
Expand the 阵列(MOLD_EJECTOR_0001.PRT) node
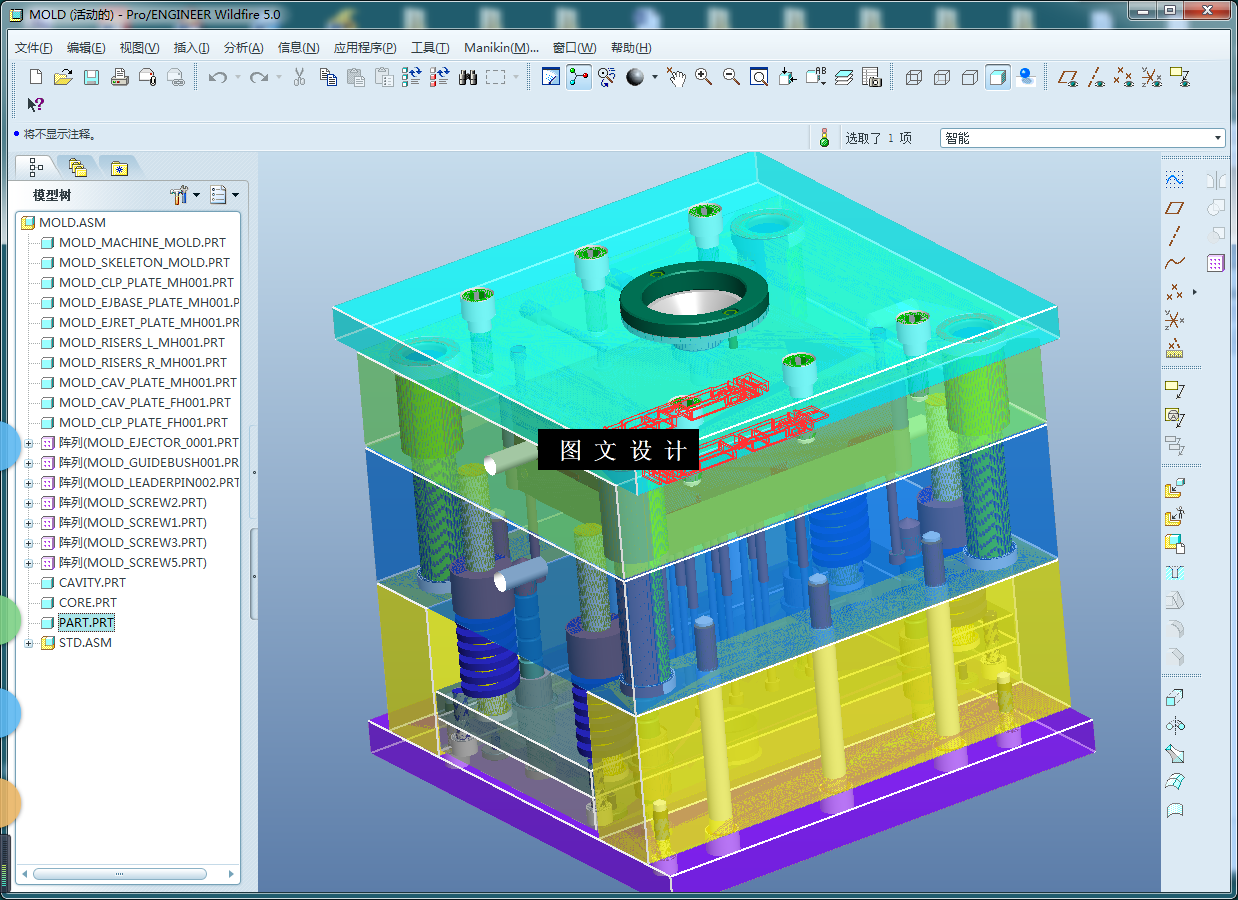(29, 443)
